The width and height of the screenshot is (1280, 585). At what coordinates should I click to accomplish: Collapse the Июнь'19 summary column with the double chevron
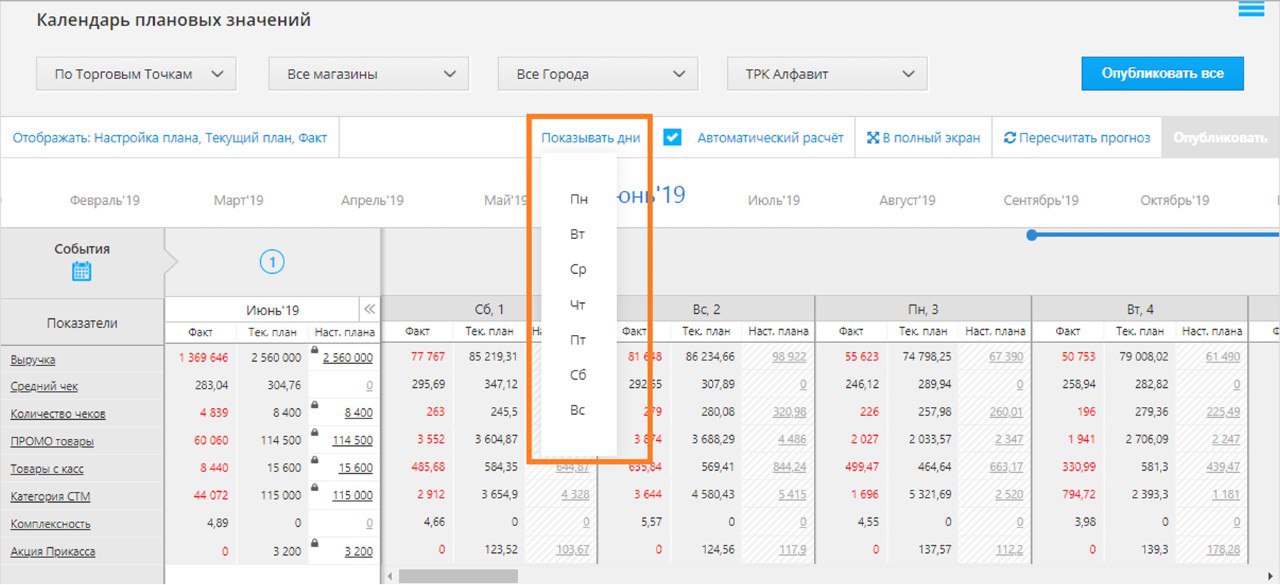pos(368,310)
